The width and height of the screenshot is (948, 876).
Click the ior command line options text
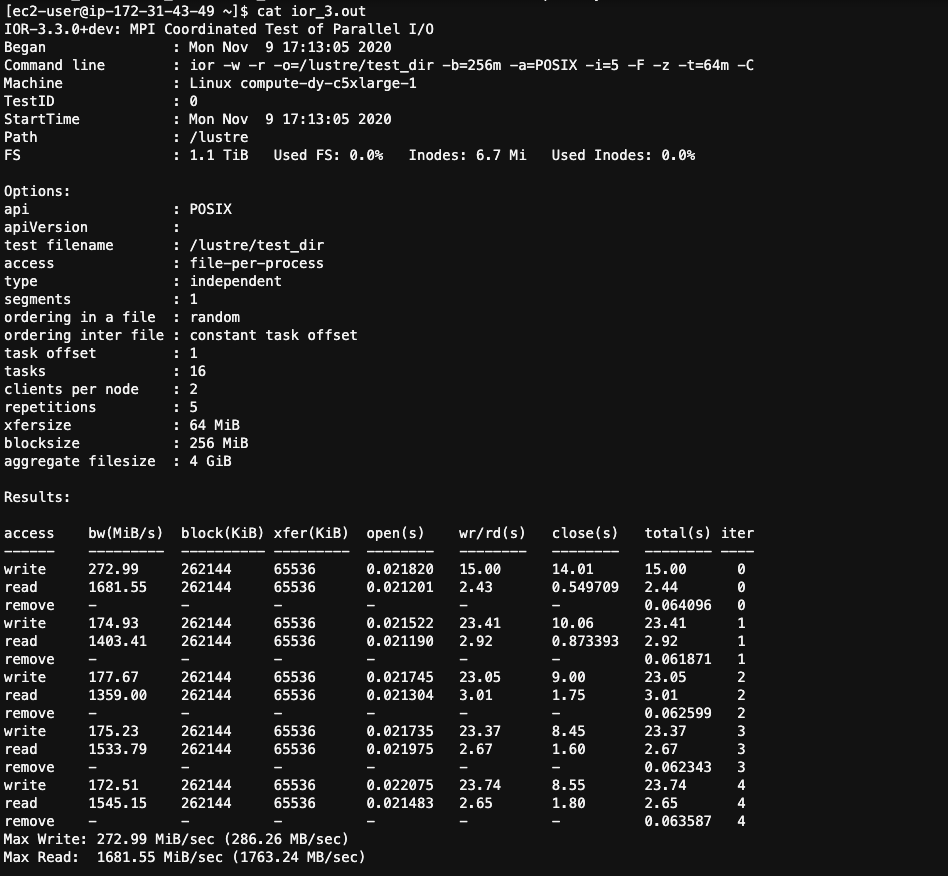pyautogui.click(x=472, y=65)
